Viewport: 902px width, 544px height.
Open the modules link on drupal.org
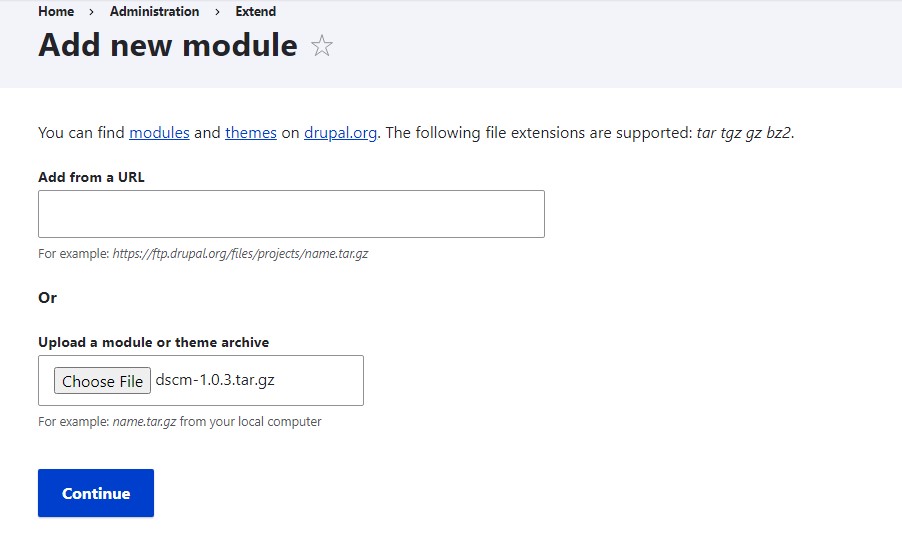click(x=159, y=133)
